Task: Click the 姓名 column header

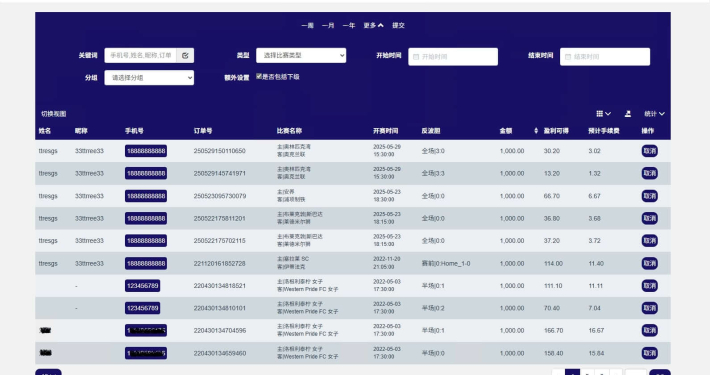Action: [x=45, y=131]
